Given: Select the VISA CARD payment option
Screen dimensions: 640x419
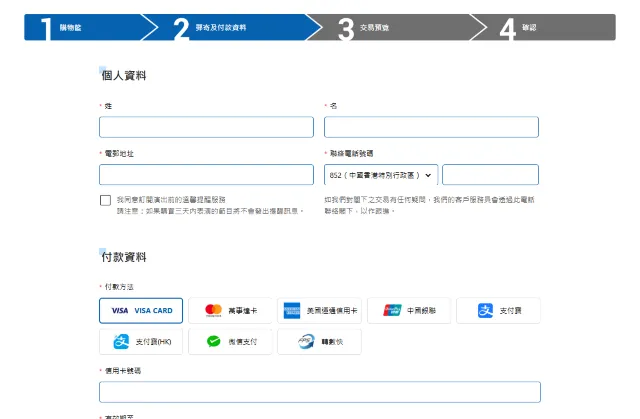Looking at the screenshot, I should point(141,310).
